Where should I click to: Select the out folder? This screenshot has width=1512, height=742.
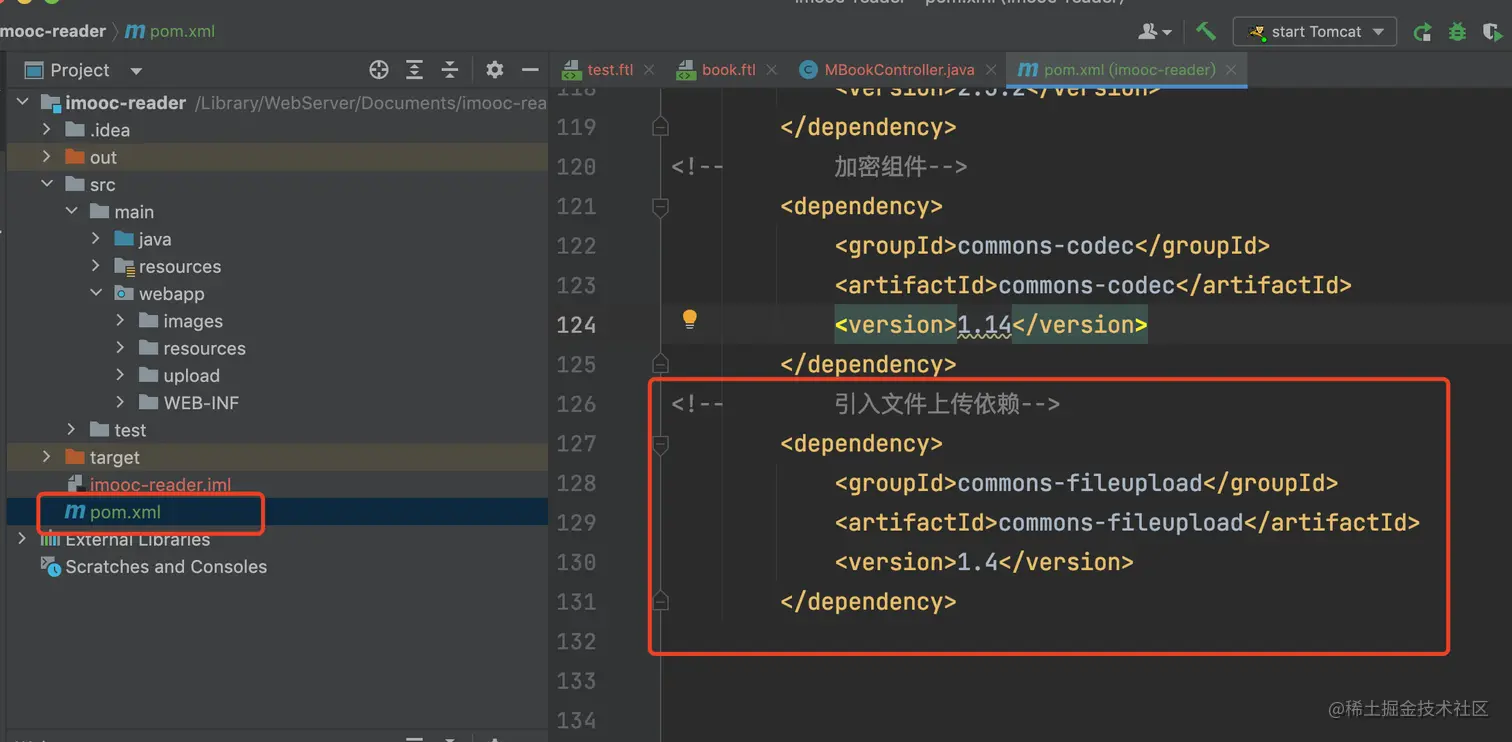[x=103, y=157]
